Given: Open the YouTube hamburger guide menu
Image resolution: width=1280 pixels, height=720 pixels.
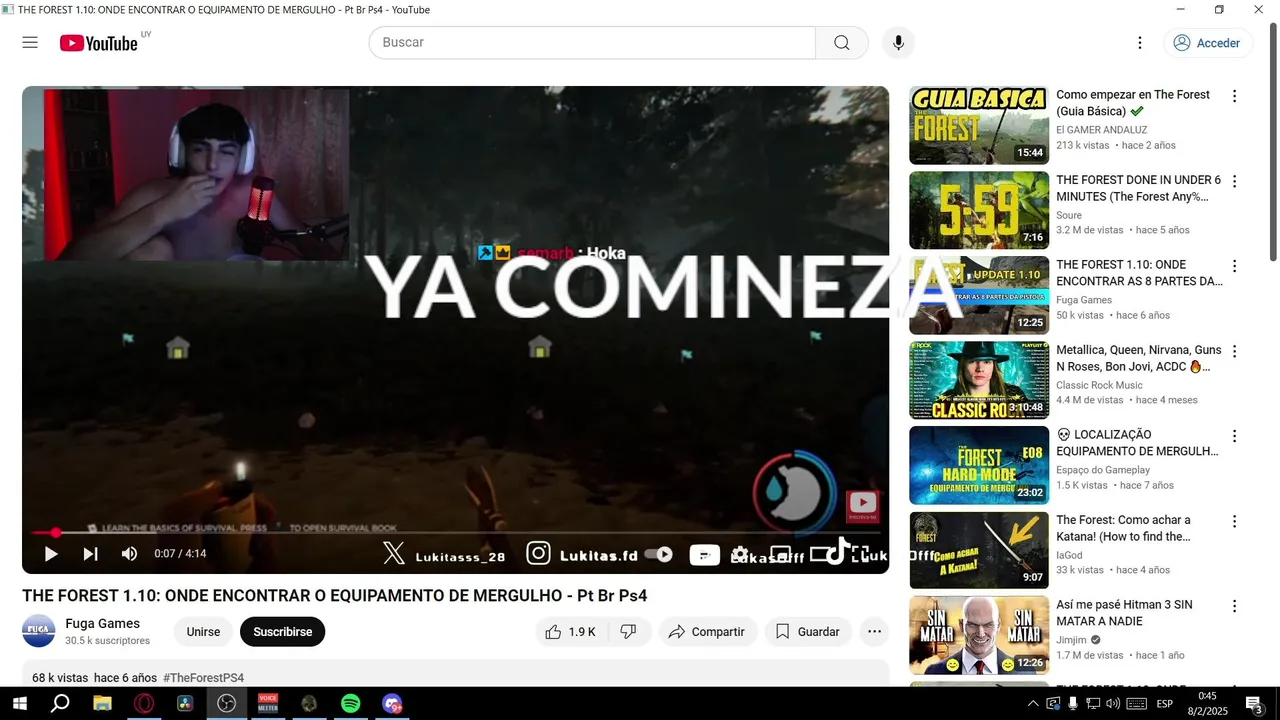Looking at the screenshot, I should pos(30,43).
